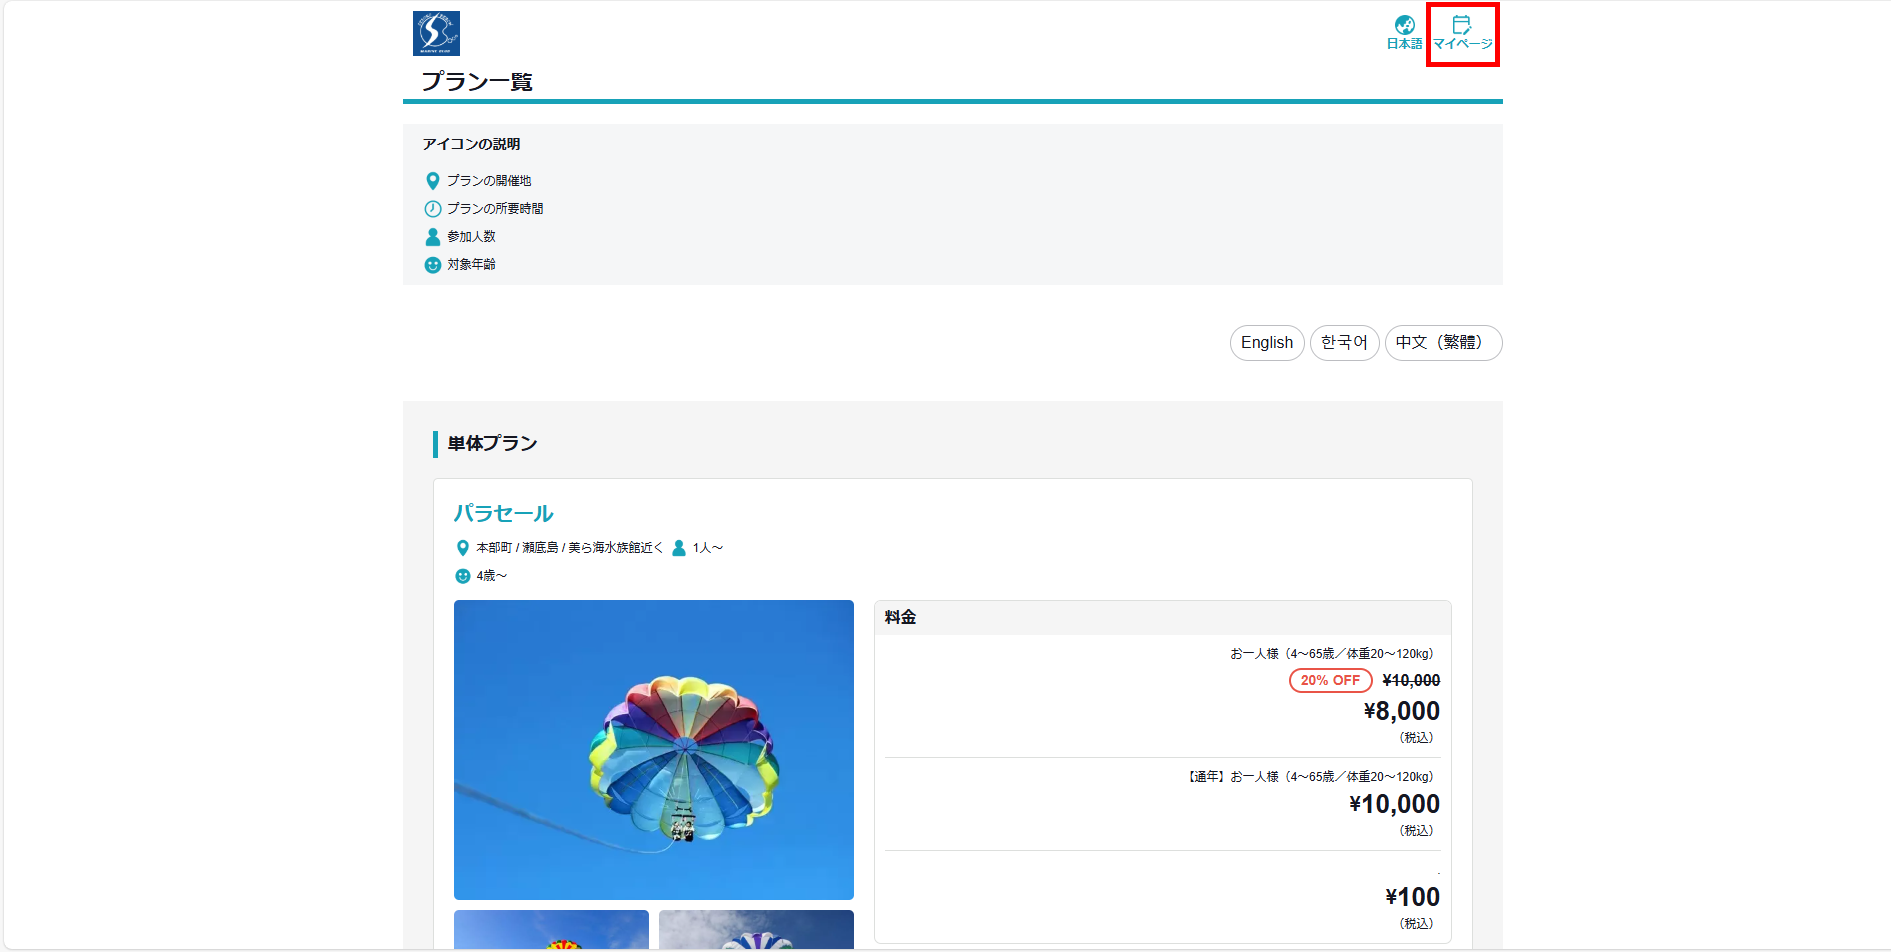Click the location pin beside プランの開催地
This screenshot has width=1891, height=952.
tap(432, 181)
